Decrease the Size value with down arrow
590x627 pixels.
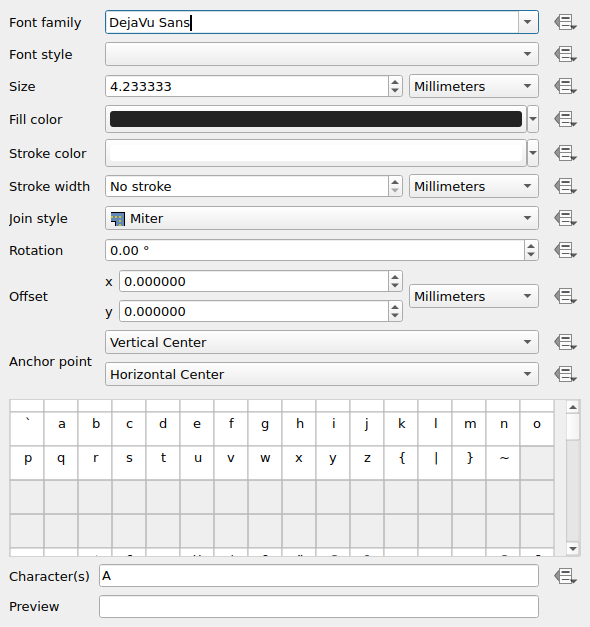(395, 91)
